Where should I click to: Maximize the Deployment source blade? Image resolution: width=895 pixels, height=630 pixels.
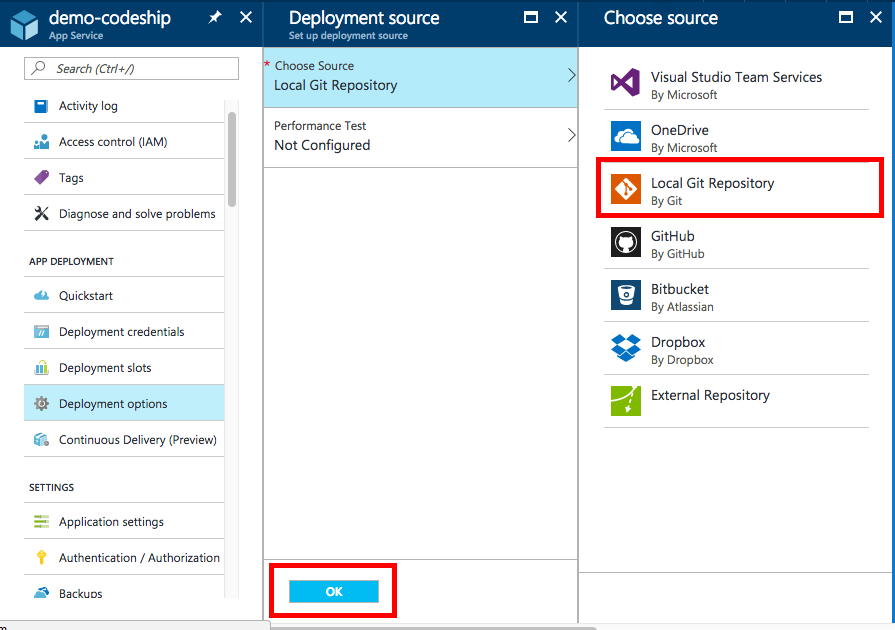531,18
